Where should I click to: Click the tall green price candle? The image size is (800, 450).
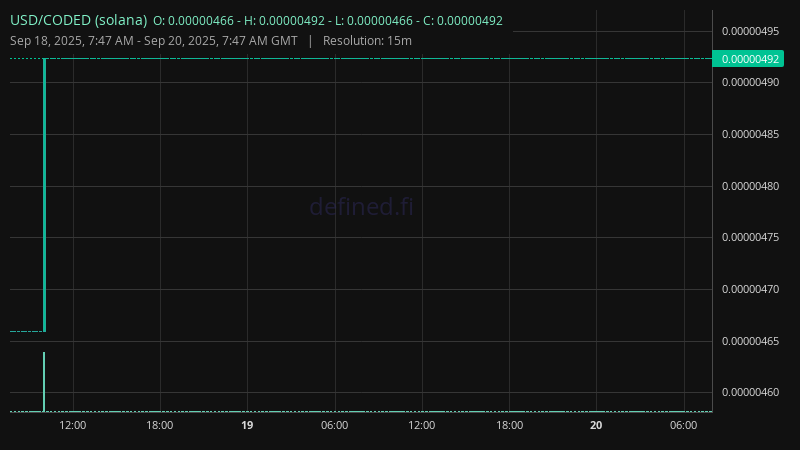tap(45, 195)
